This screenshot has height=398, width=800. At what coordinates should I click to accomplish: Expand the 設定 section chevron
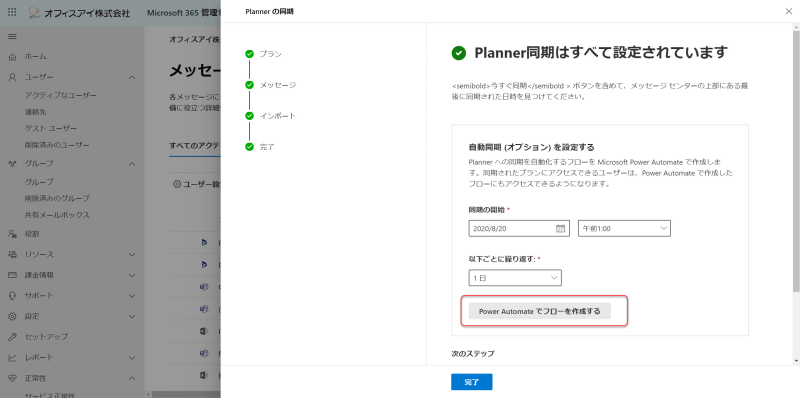pos(132,316)
